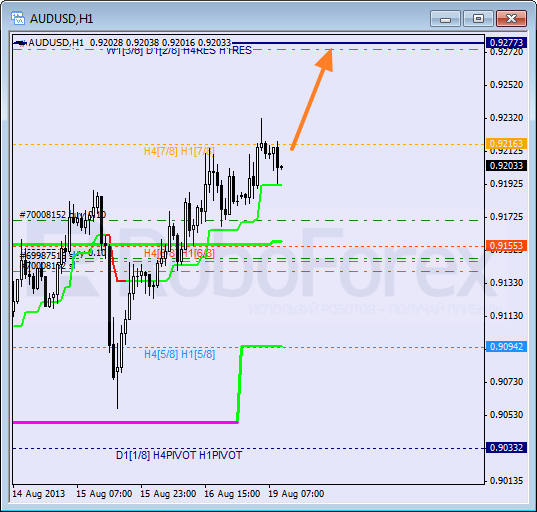The width and height of the screenshot is (537, 512).
Task: Click the H4[5/8] H1[5/8] level label
Action: click(x=179, y=354)
